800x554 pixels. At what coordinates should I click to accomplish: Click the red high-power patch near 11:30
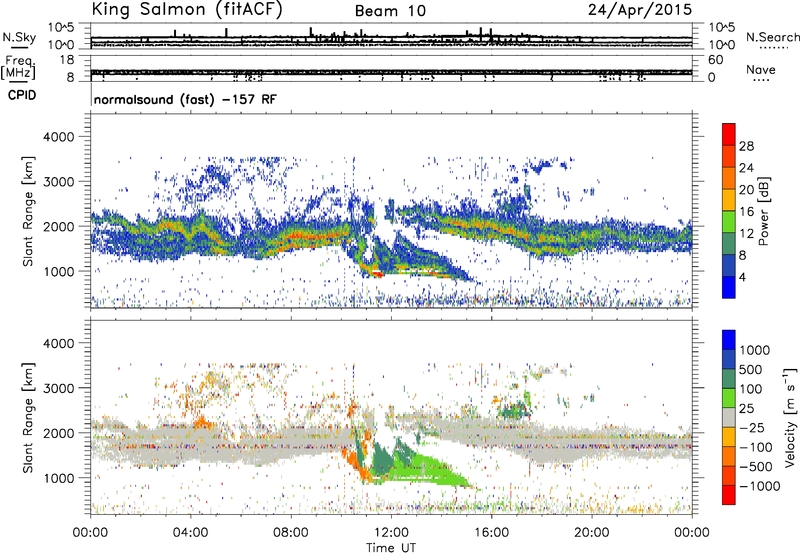click(377, 274)
